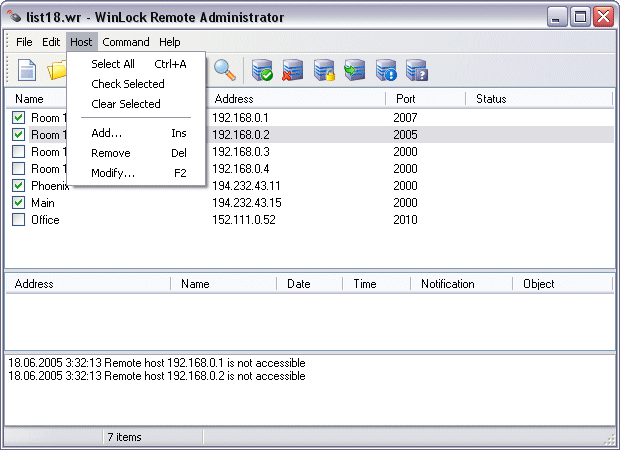Check the host with address 192.168.0.3
This screenshot has width=620, height=450.
click(x=18, y=151)
